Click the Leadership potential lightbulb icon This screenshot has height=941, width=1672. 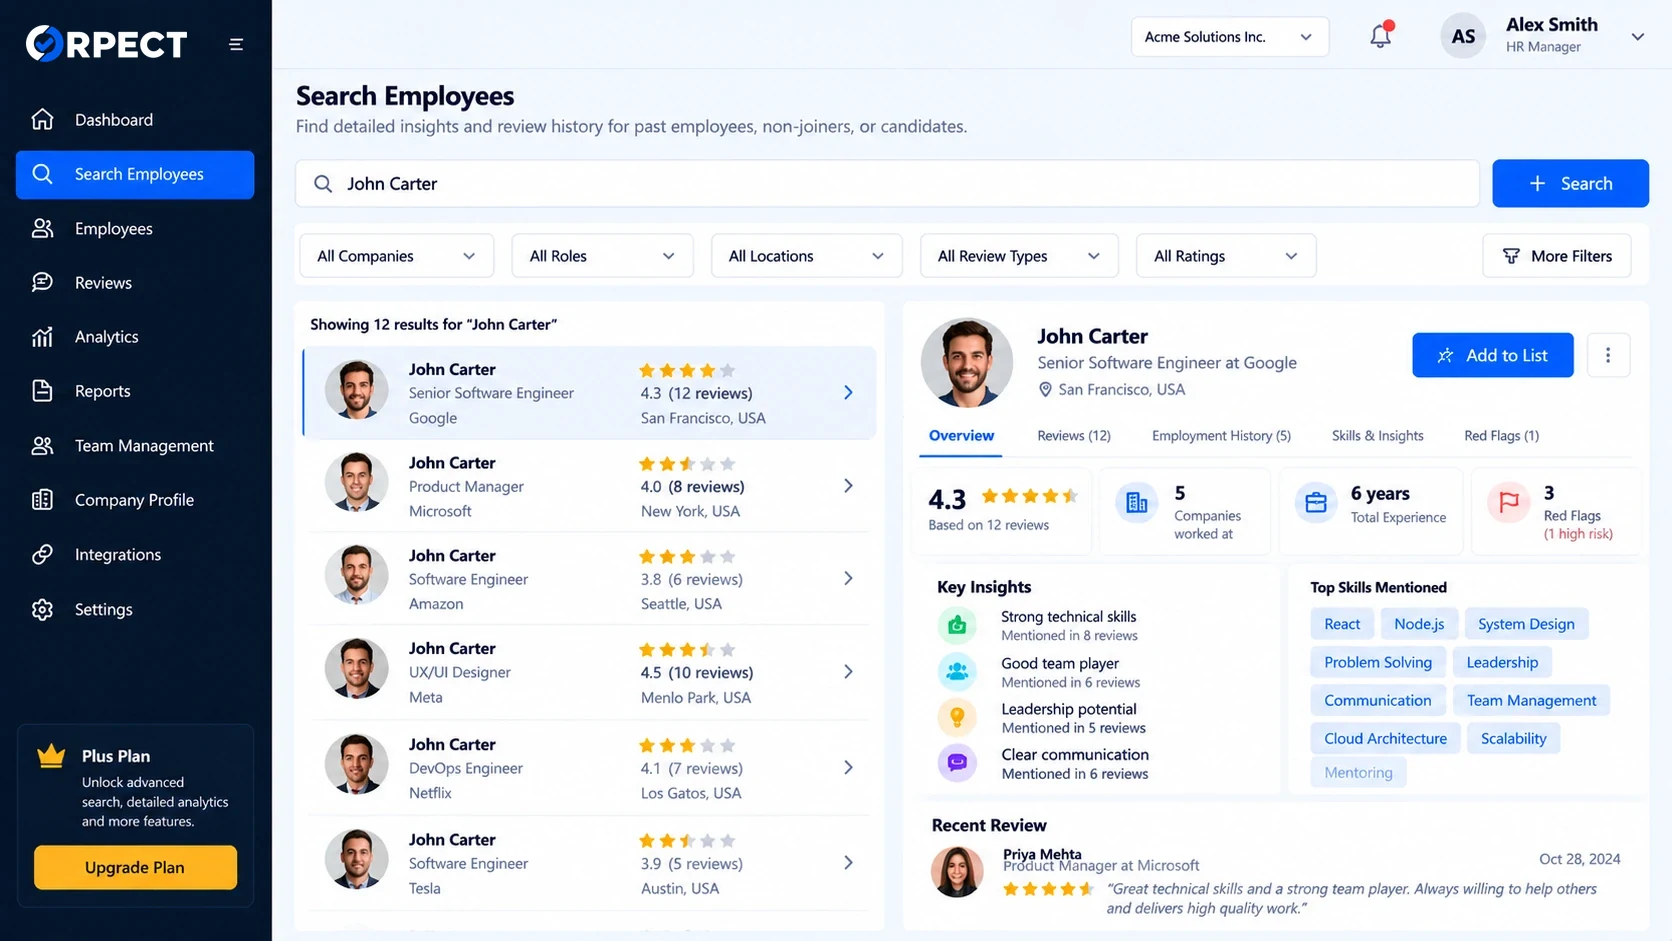click(x=957, y=717)
